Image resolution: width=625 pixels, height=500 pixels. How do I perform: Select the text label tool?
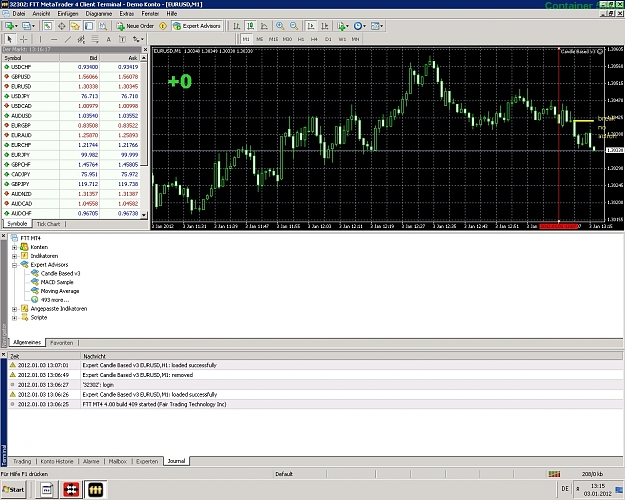click(122, 39)
